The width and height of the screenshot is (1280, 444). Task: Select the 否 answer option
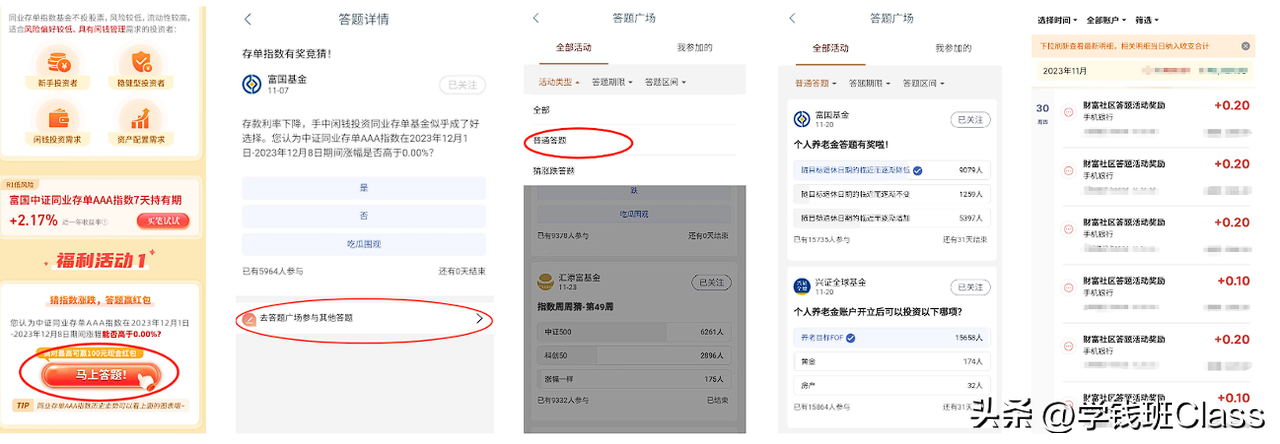pyautogui.click(x=363, y=216)
